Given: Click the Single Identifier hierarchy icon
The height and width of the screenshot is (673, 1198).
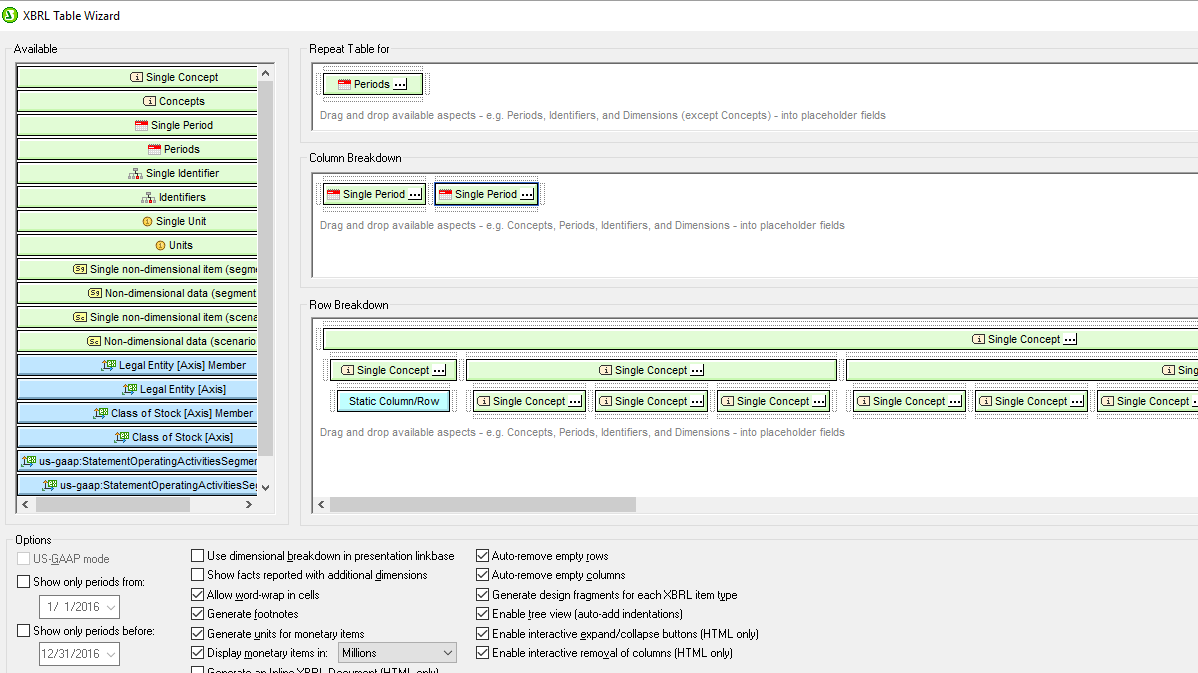Looking at the screenshot, I should [135, 173].
